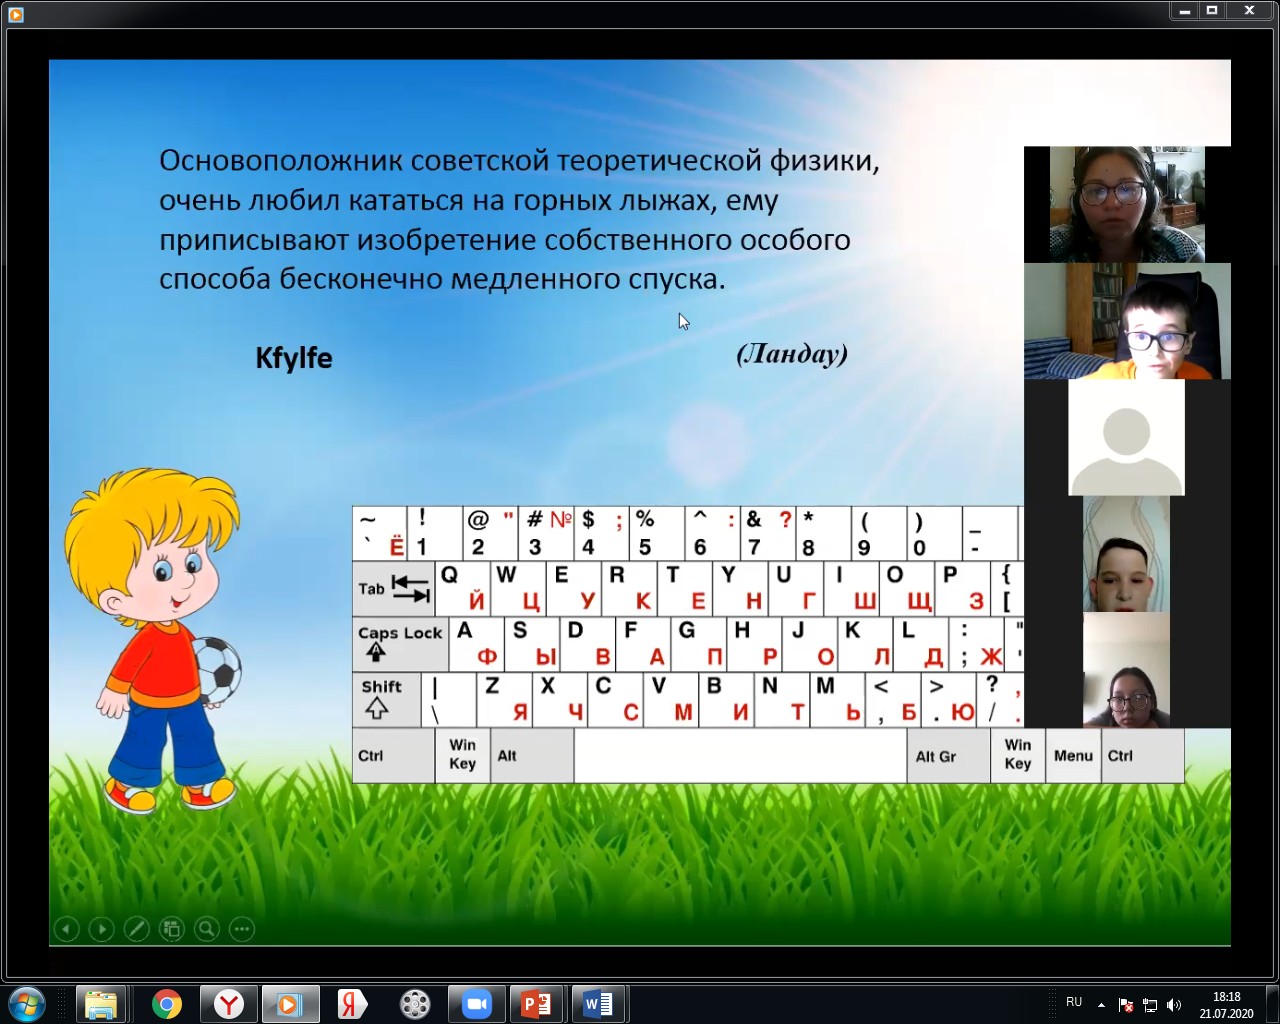The width and height of the screenshot is (1280, 1024).
Task: Open the media player window menu icon
Action: point(15,13)
